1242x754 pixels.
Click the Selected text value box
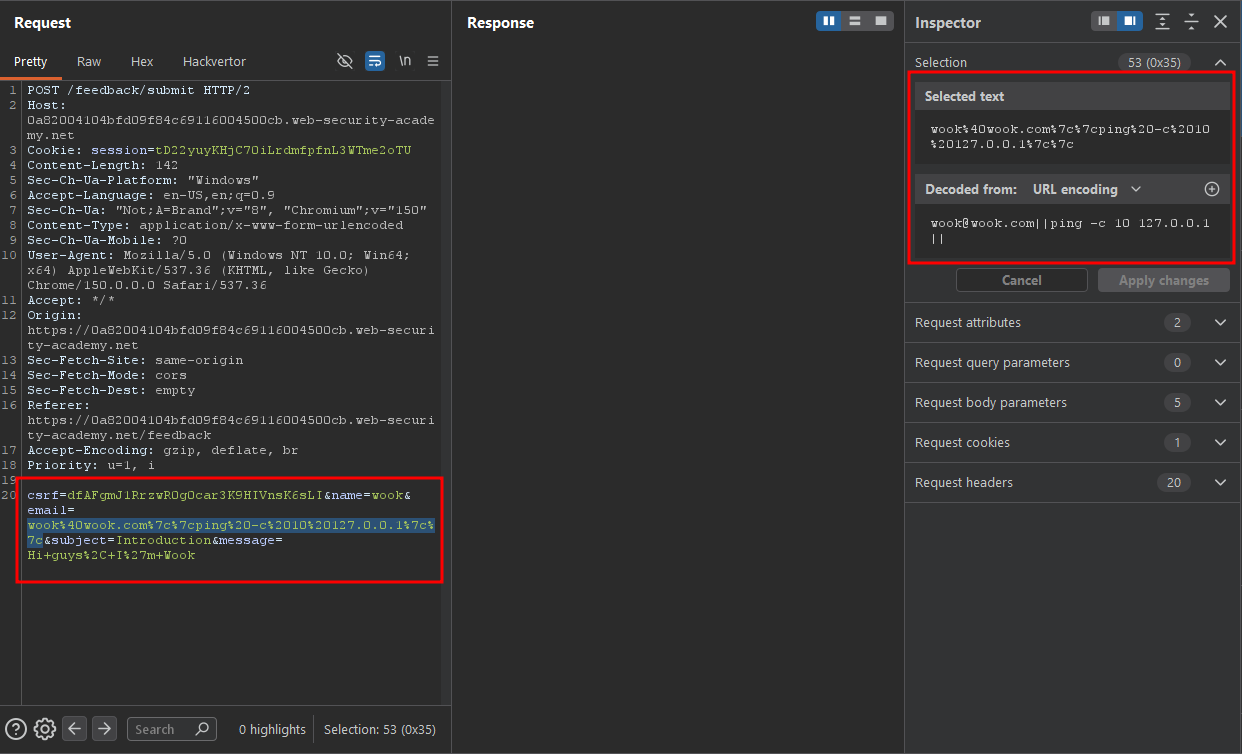click(x=1072, y=137)
